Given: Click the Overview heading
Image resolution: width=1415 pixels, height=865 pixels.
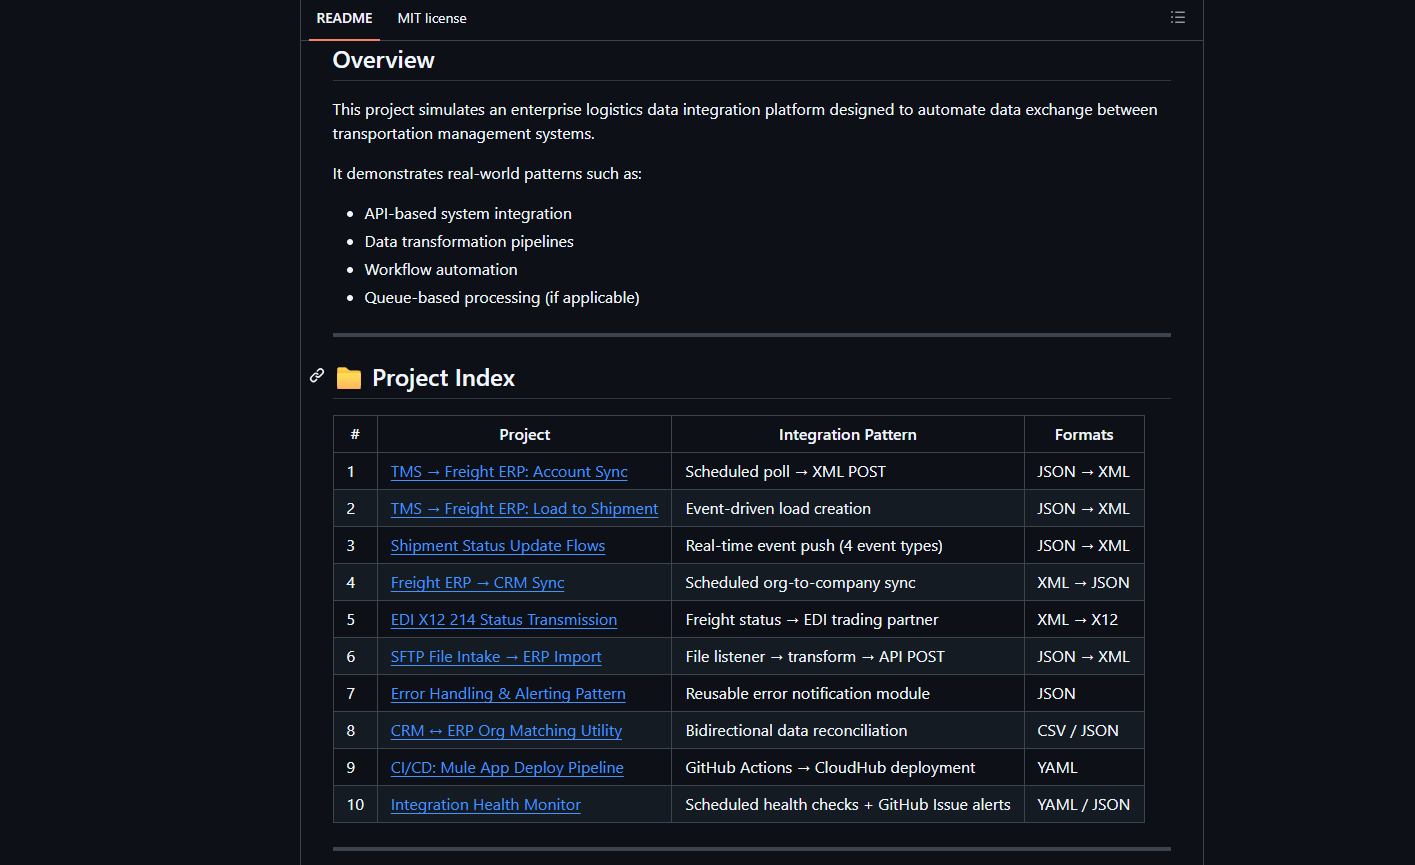Looking at the screenshot, I should pos(384,60).
